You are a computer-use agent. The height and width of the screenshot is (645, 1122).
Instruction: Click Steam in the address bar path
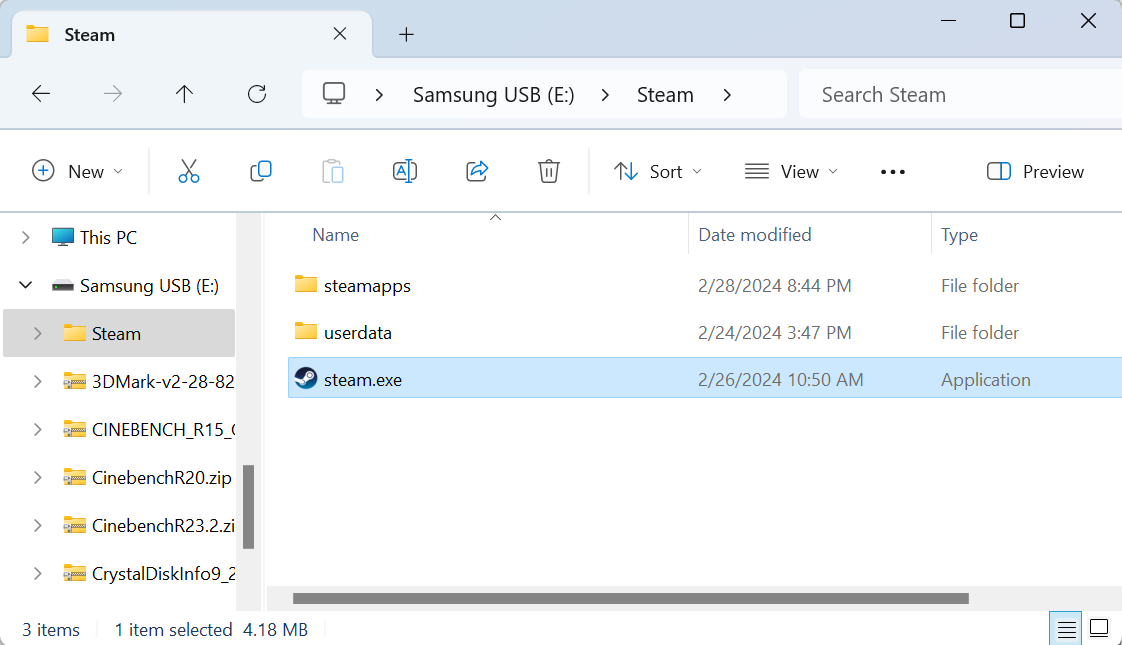tap(665, 94)
